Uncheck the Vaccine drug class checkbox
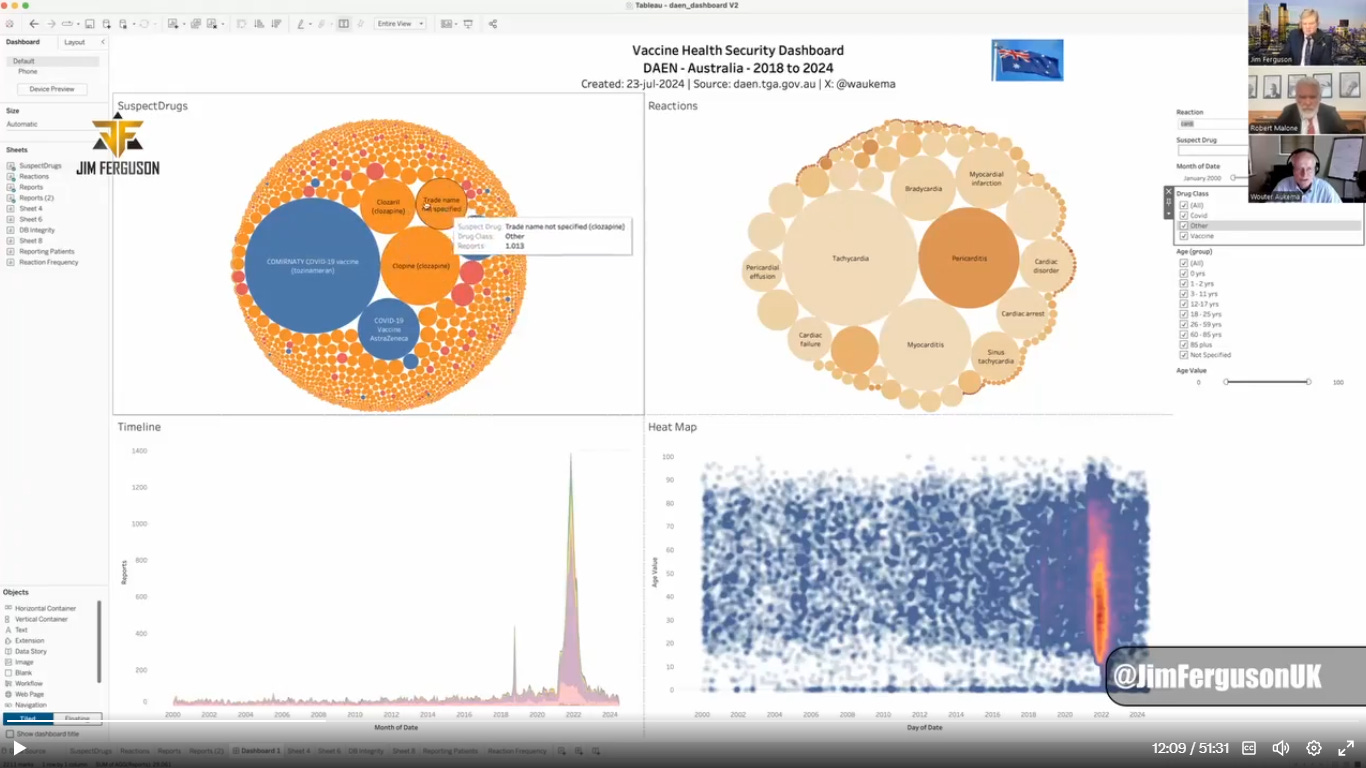Image resolution: width=1366 pixels, height=768 pixels. pos(1184,236)
